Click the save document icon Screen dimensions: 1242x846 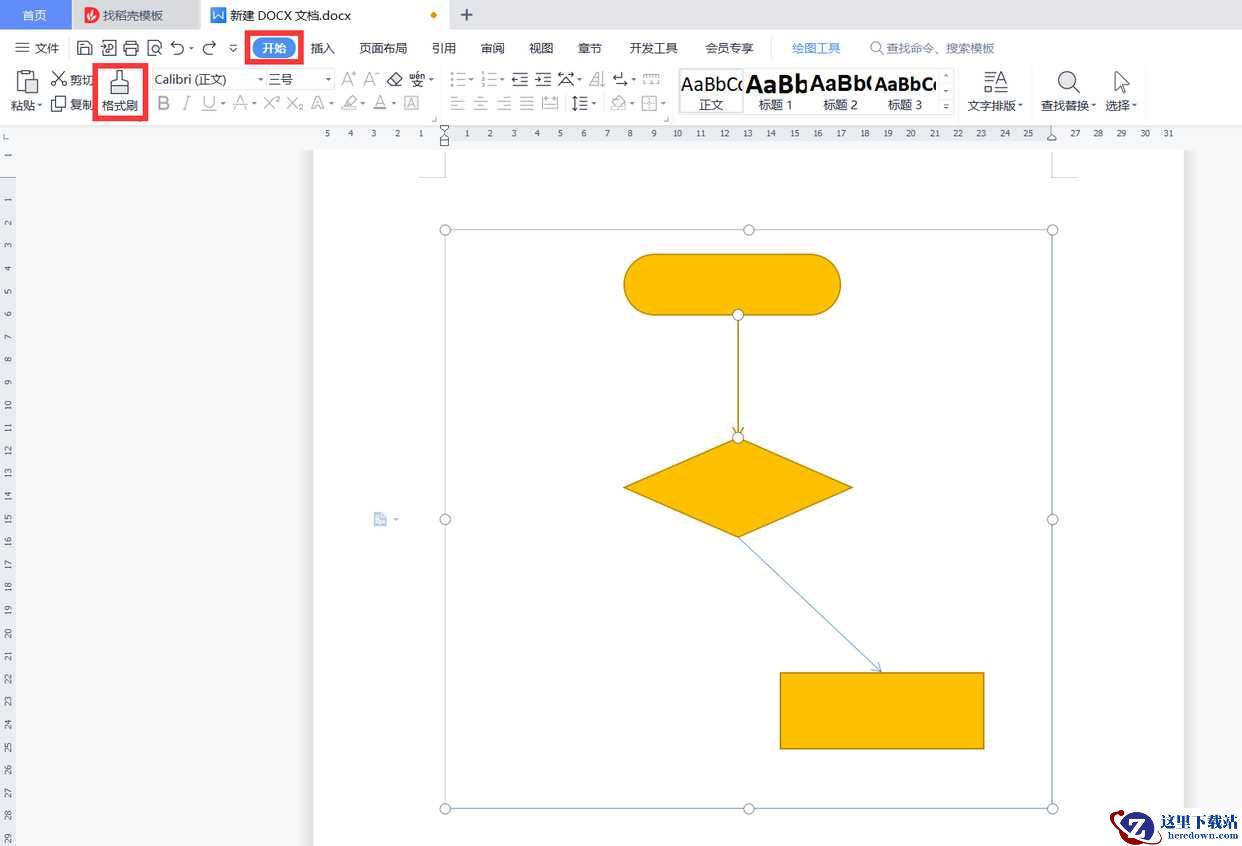[x=85, y=48]
